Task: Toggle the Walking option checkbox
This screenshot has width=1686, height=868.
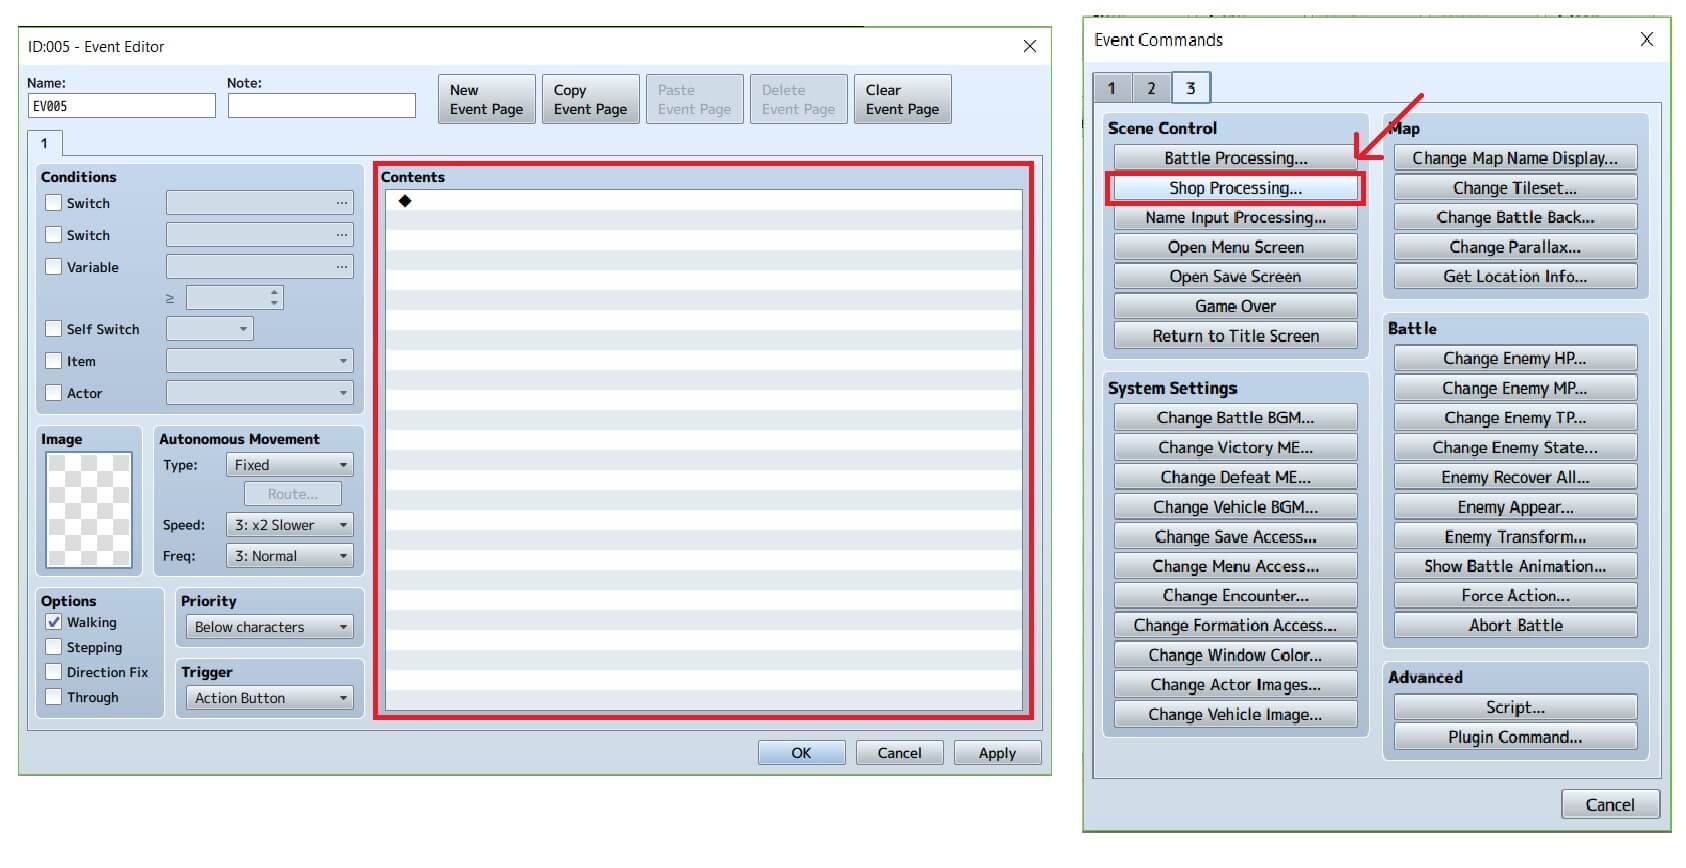Action: click(x=54, y=622)
